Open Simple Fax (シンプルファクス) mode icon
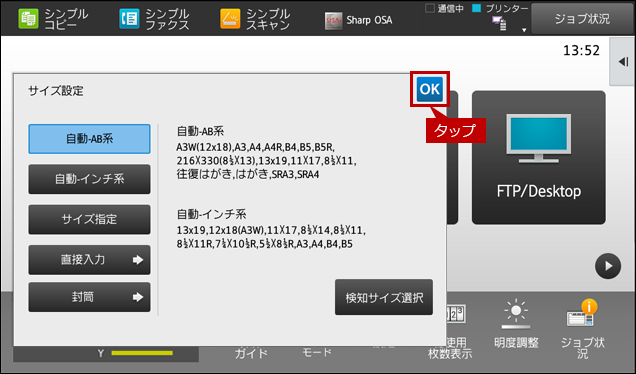 click(x=129, y=19)
